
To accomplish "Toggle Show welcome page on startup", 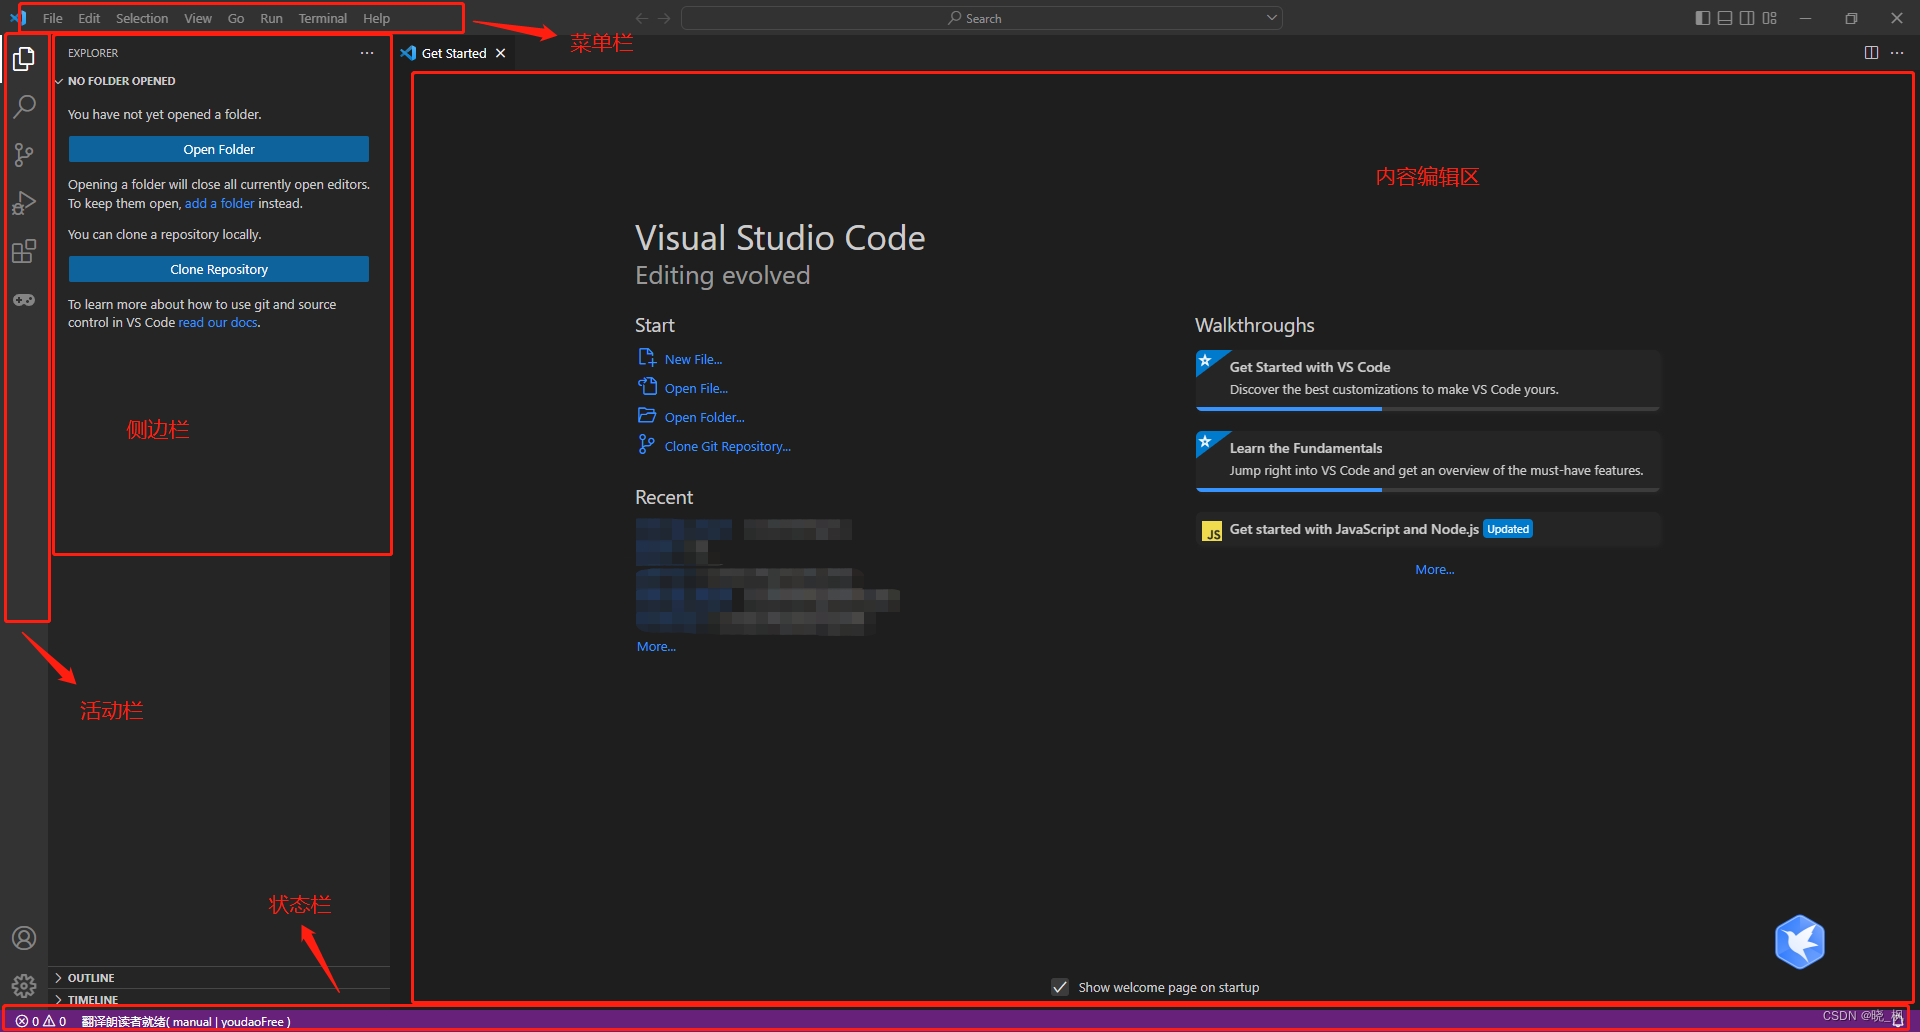I will (1060, 987).
